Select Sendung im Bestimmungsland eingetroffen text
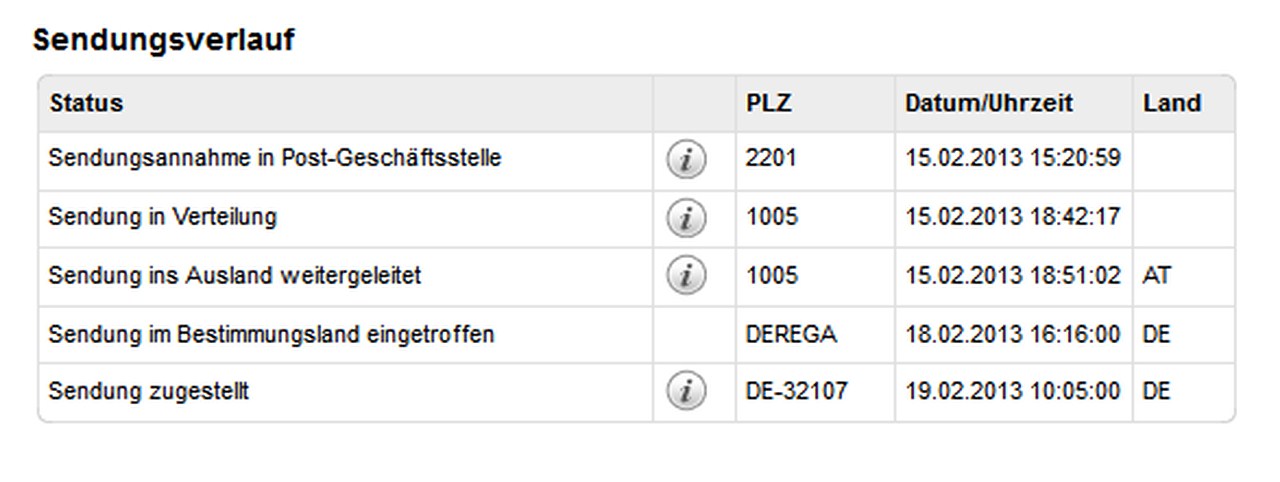The image size is (1280, 482). pyautogui.click(x=271, y=334)
